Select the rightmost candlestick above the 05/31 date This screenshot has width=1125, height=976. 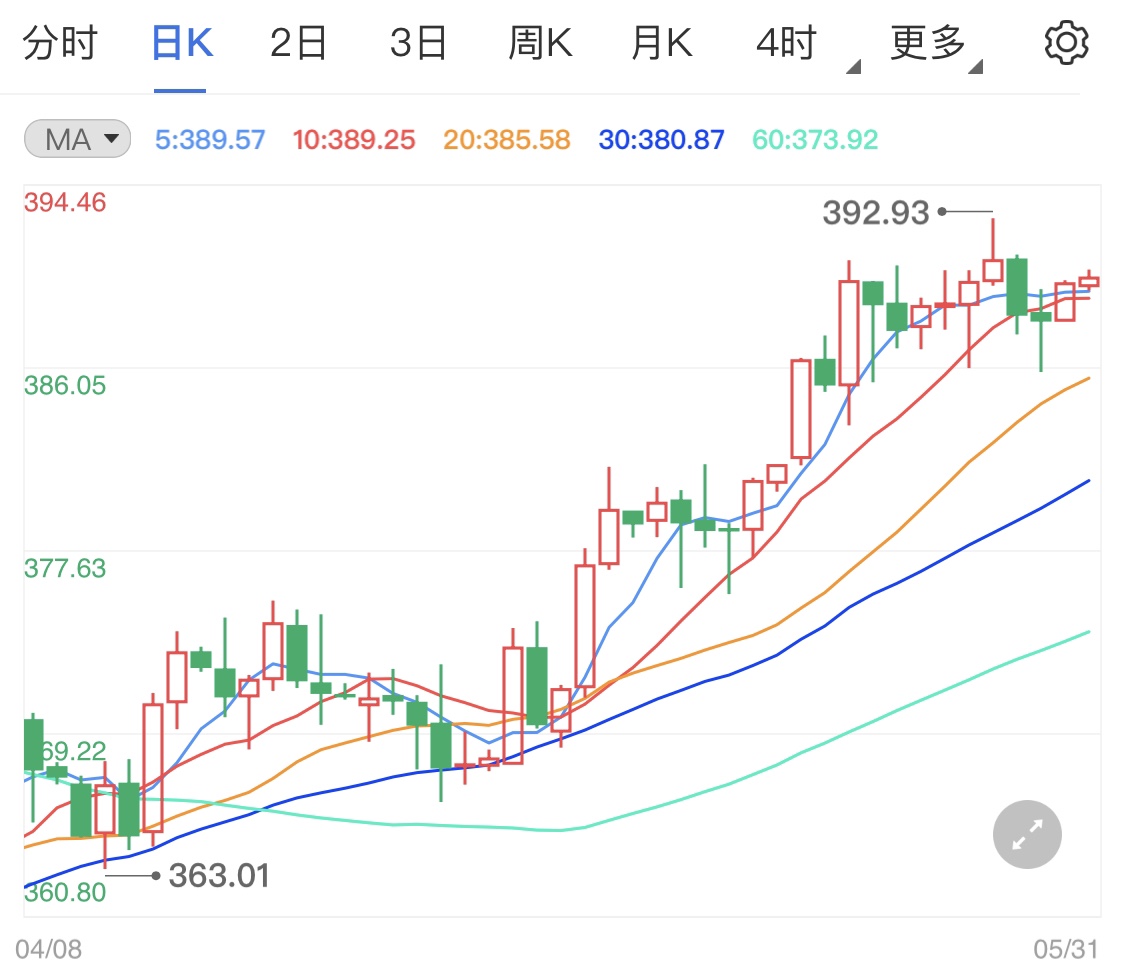pos(1088,280)
